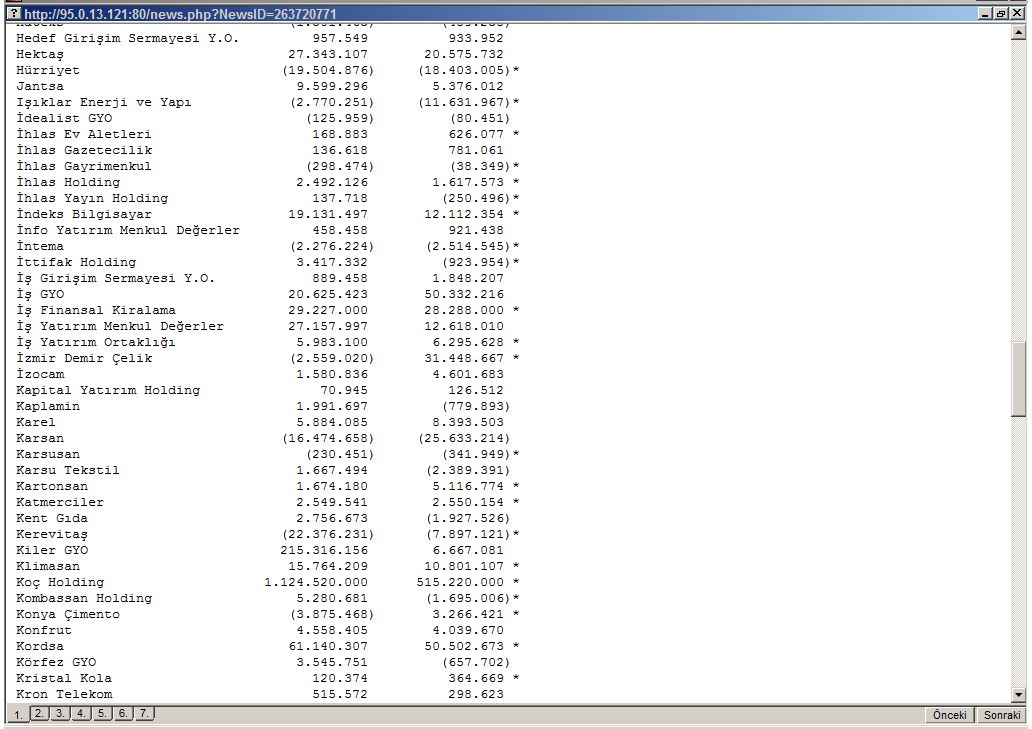The width and height of the screenshot is (1032, 729).
Task: Select Kron Telekom
Action: coord(64,694)
